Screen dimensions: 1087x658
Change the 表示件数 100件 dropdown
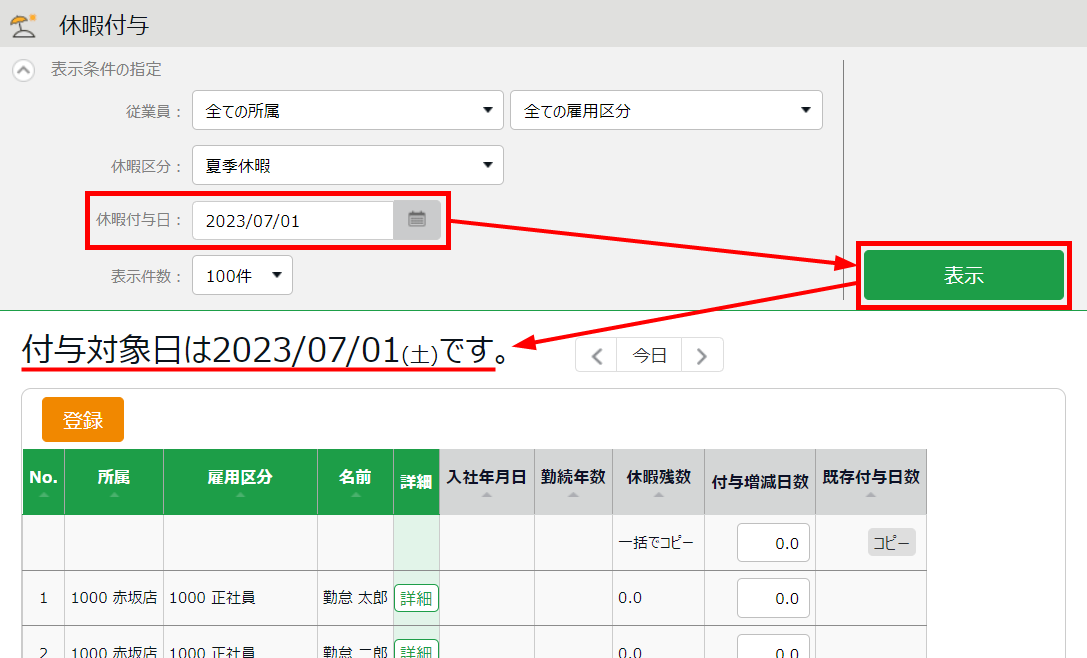point(242,275)
